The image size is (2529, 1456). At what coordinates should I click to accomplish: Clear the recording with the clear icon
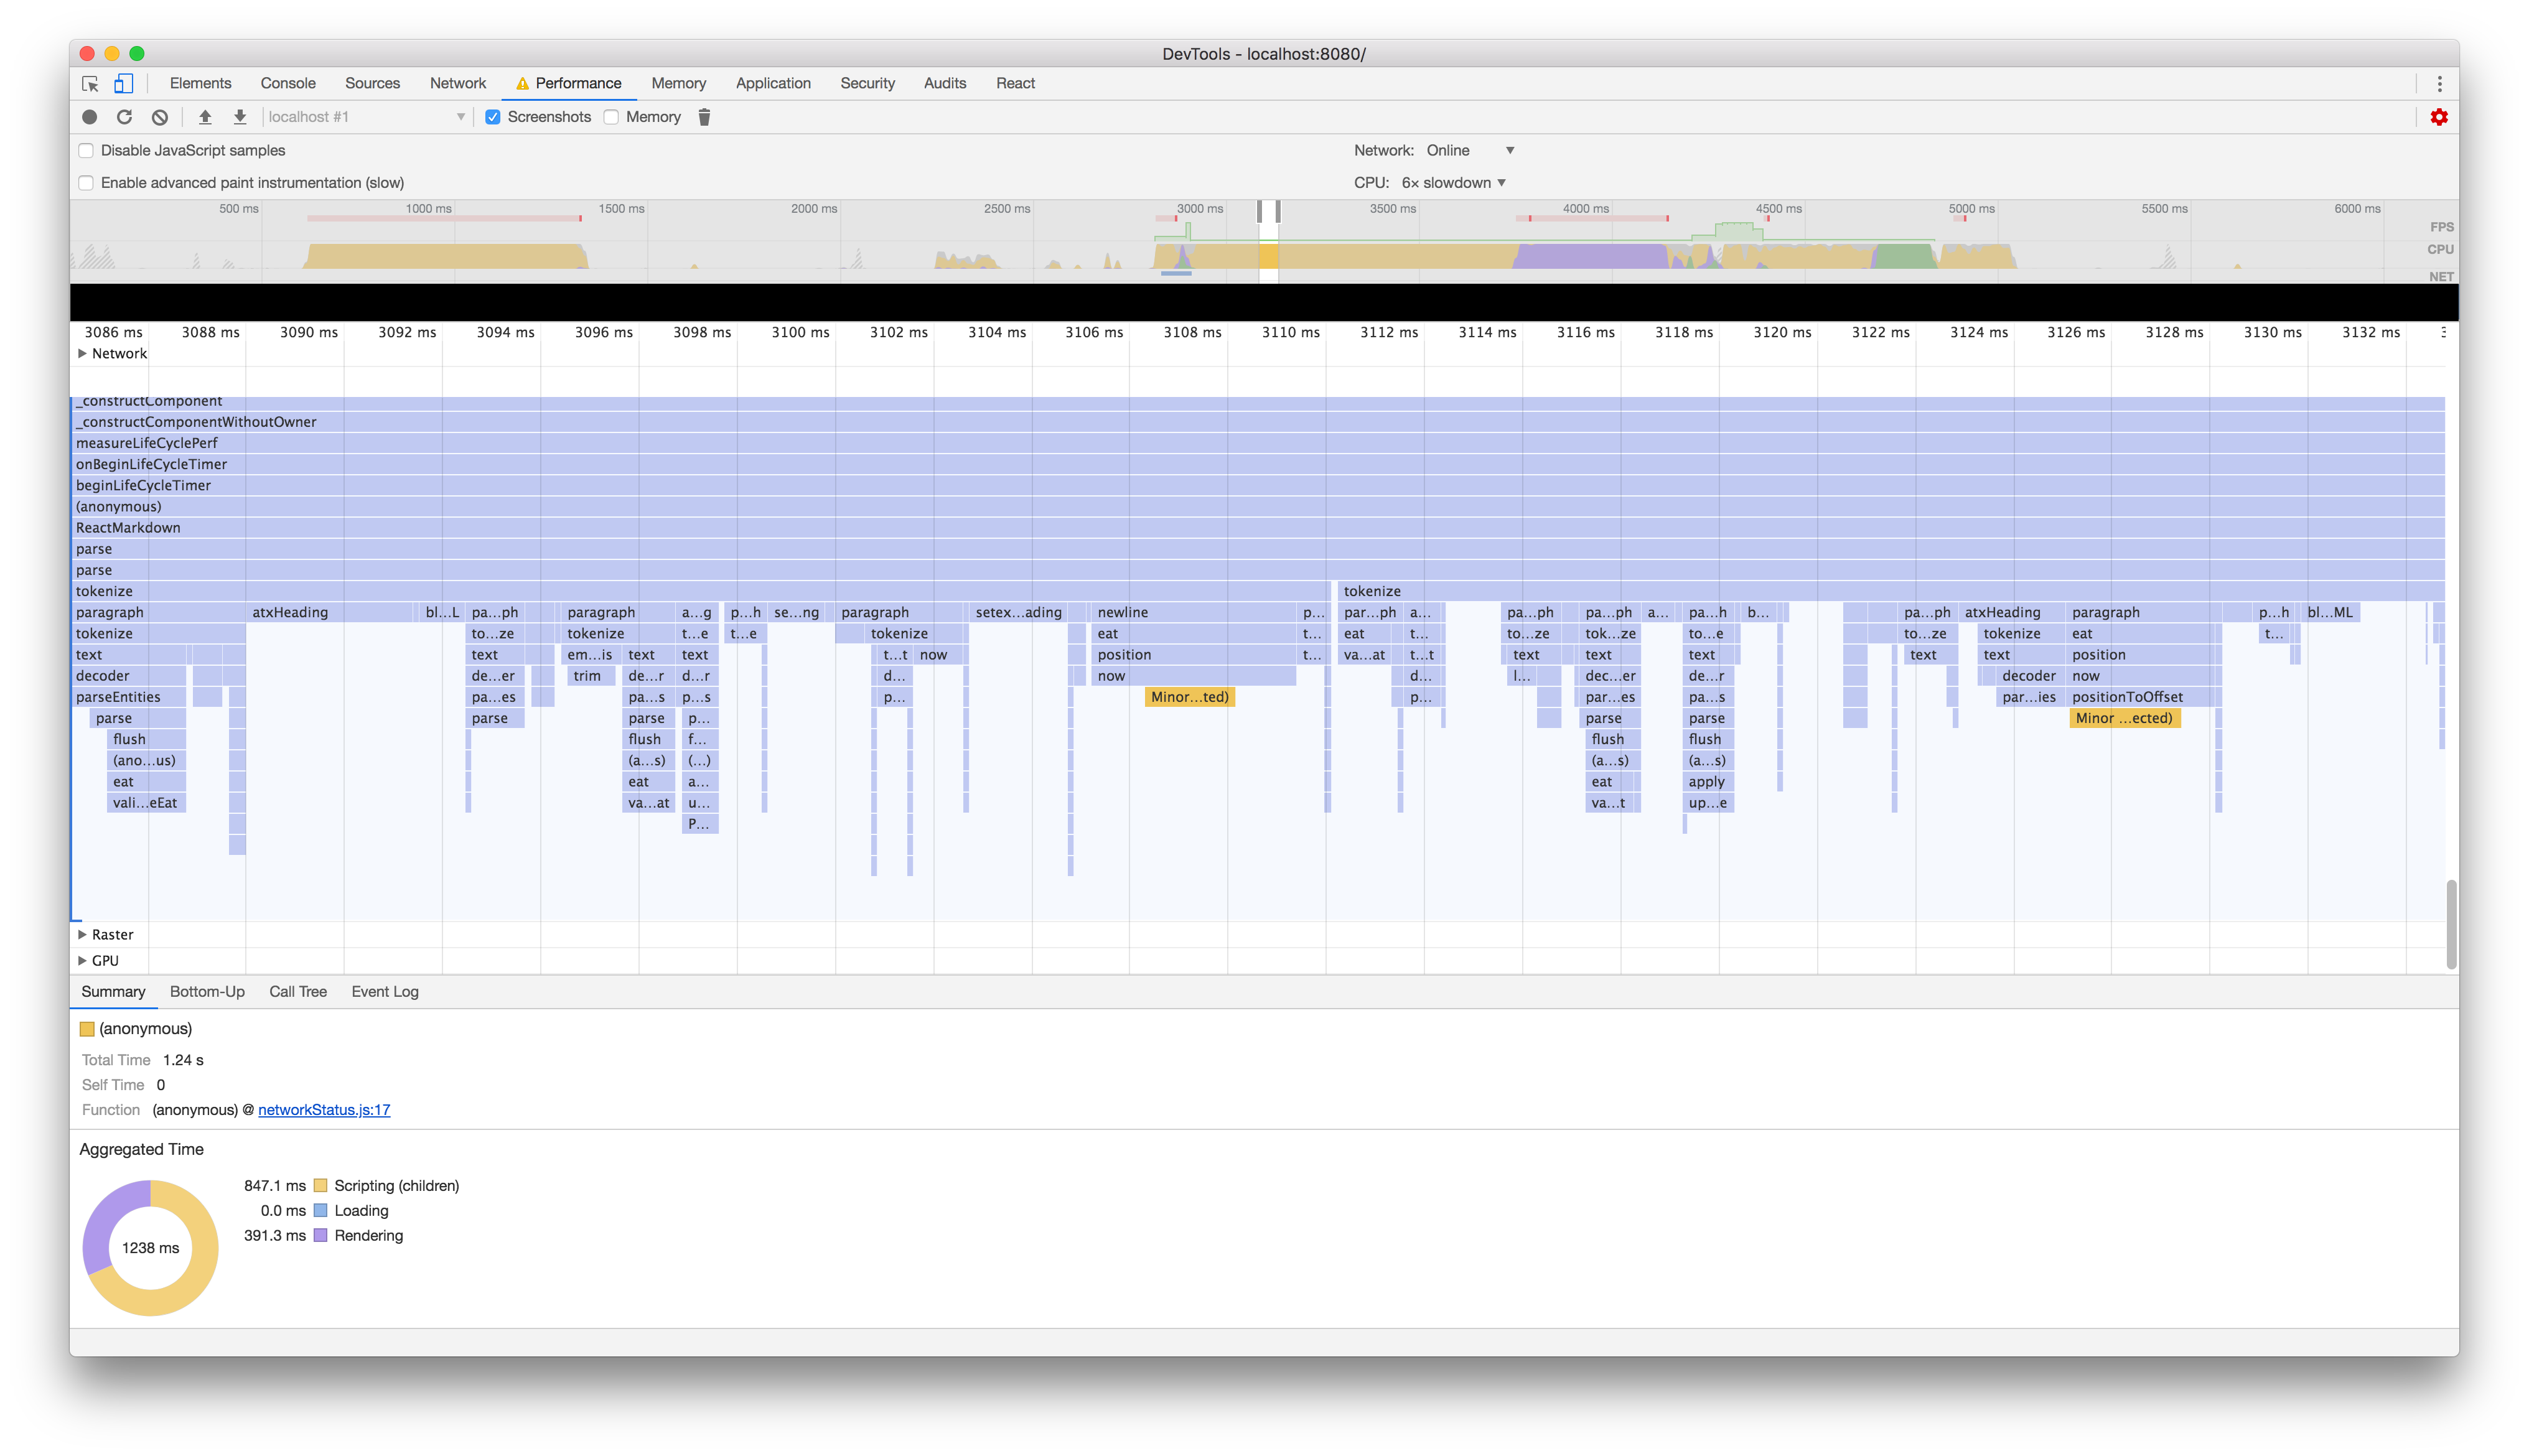(x=160, y=117)
